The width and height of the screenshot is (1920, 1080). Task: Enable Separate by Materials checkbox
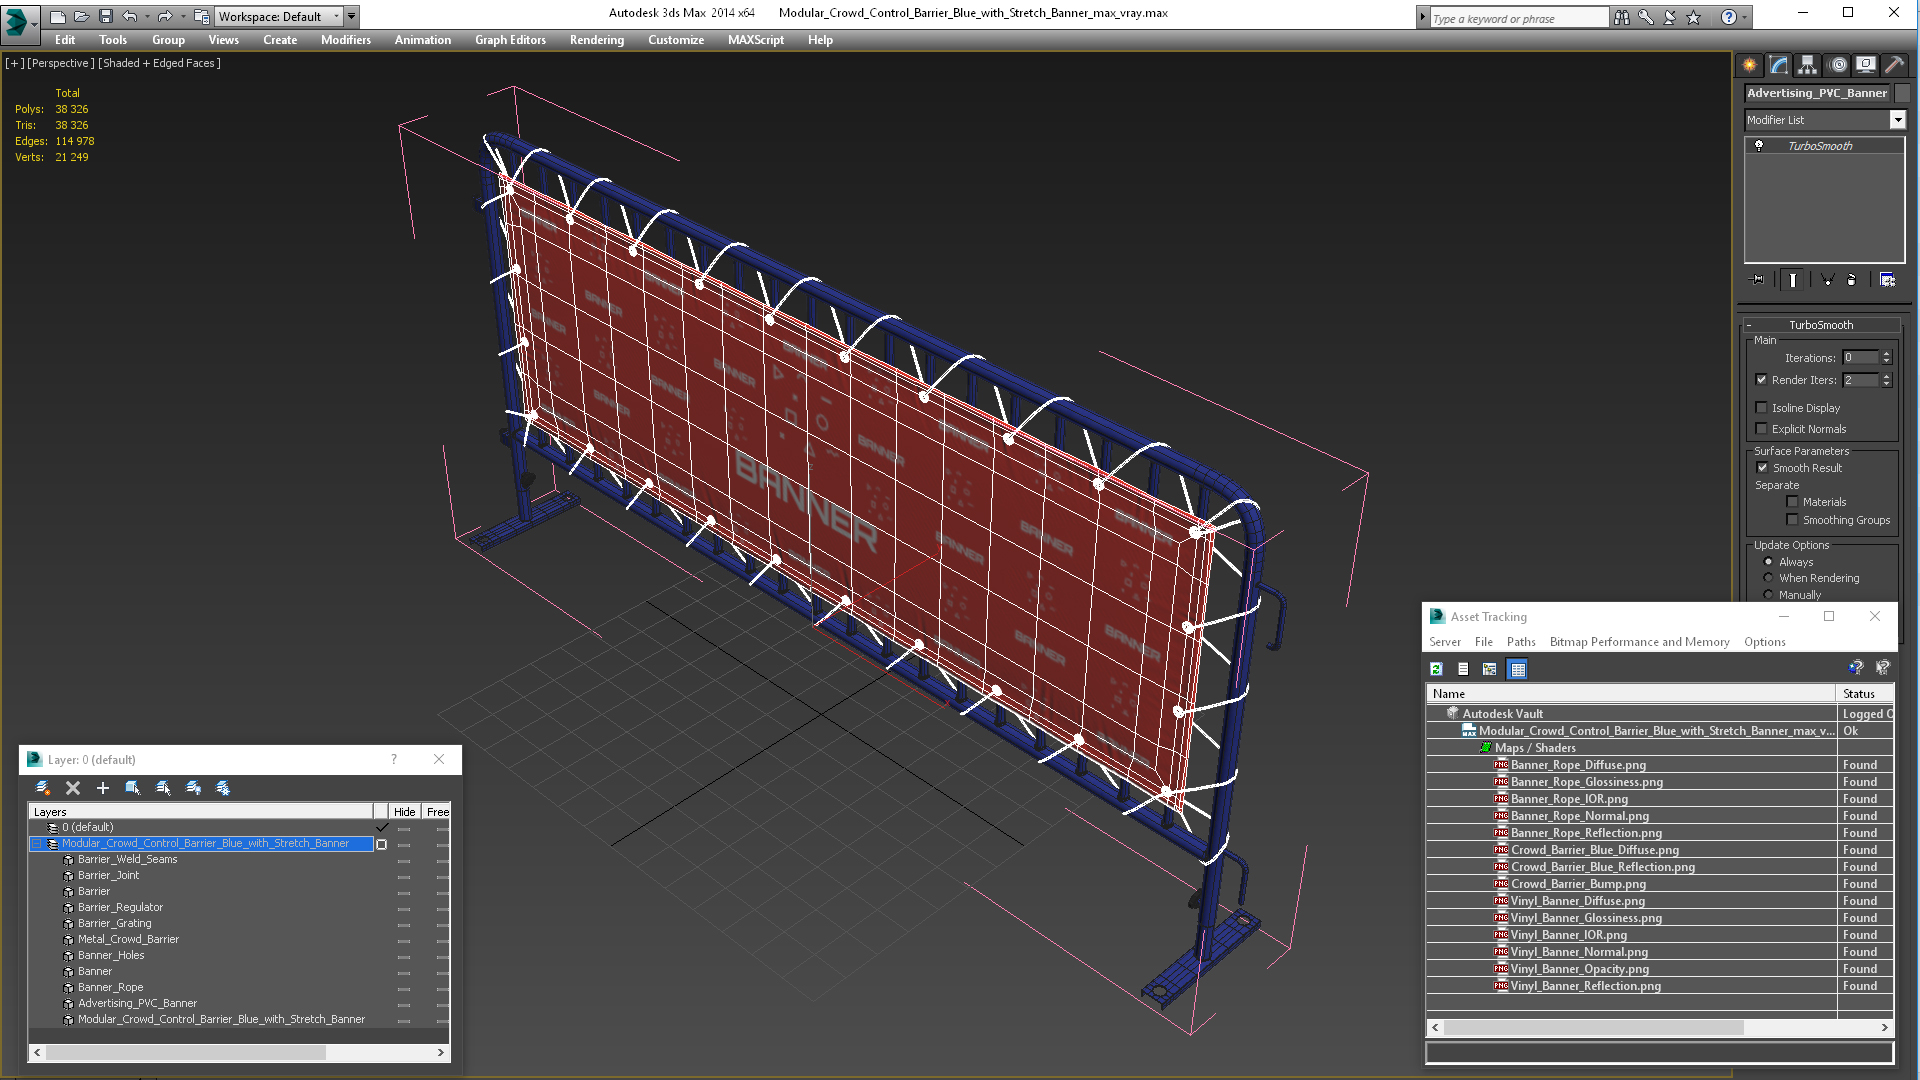pyautogui.click(x=1792, y=502)
